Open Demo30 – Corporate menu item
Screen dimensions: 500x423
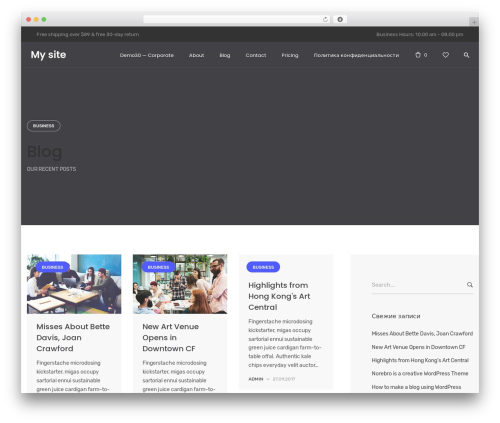(147, 55)
